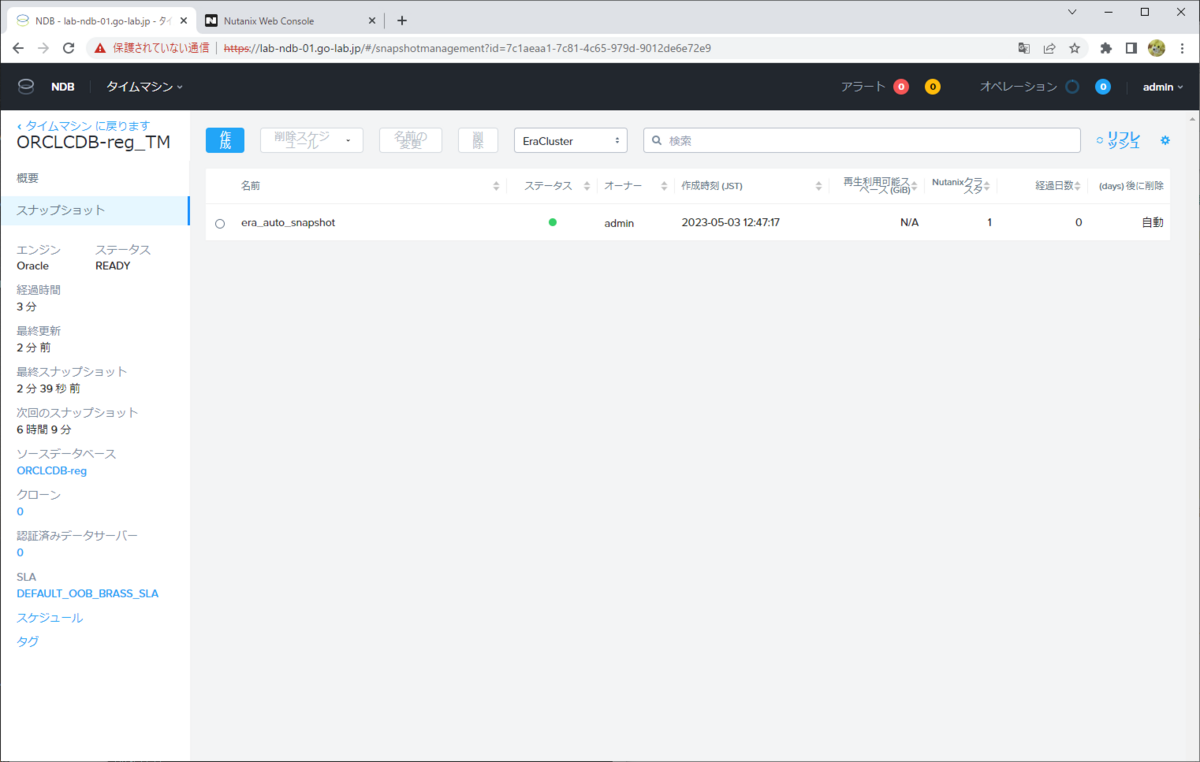Click the アラート header item
The width and height of the screenshot is (1200, 762).
point(863,87)
